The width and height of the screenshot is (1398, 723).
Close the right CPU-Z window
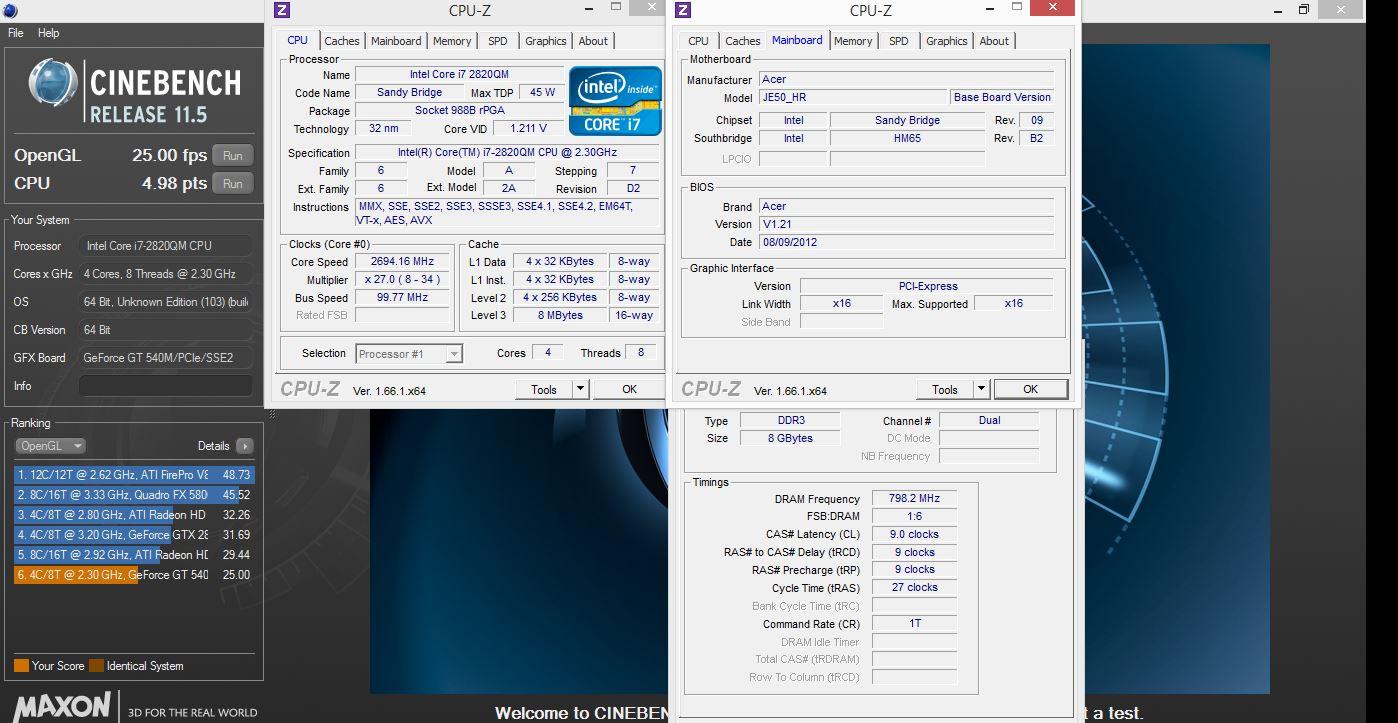coord(1052,8)
